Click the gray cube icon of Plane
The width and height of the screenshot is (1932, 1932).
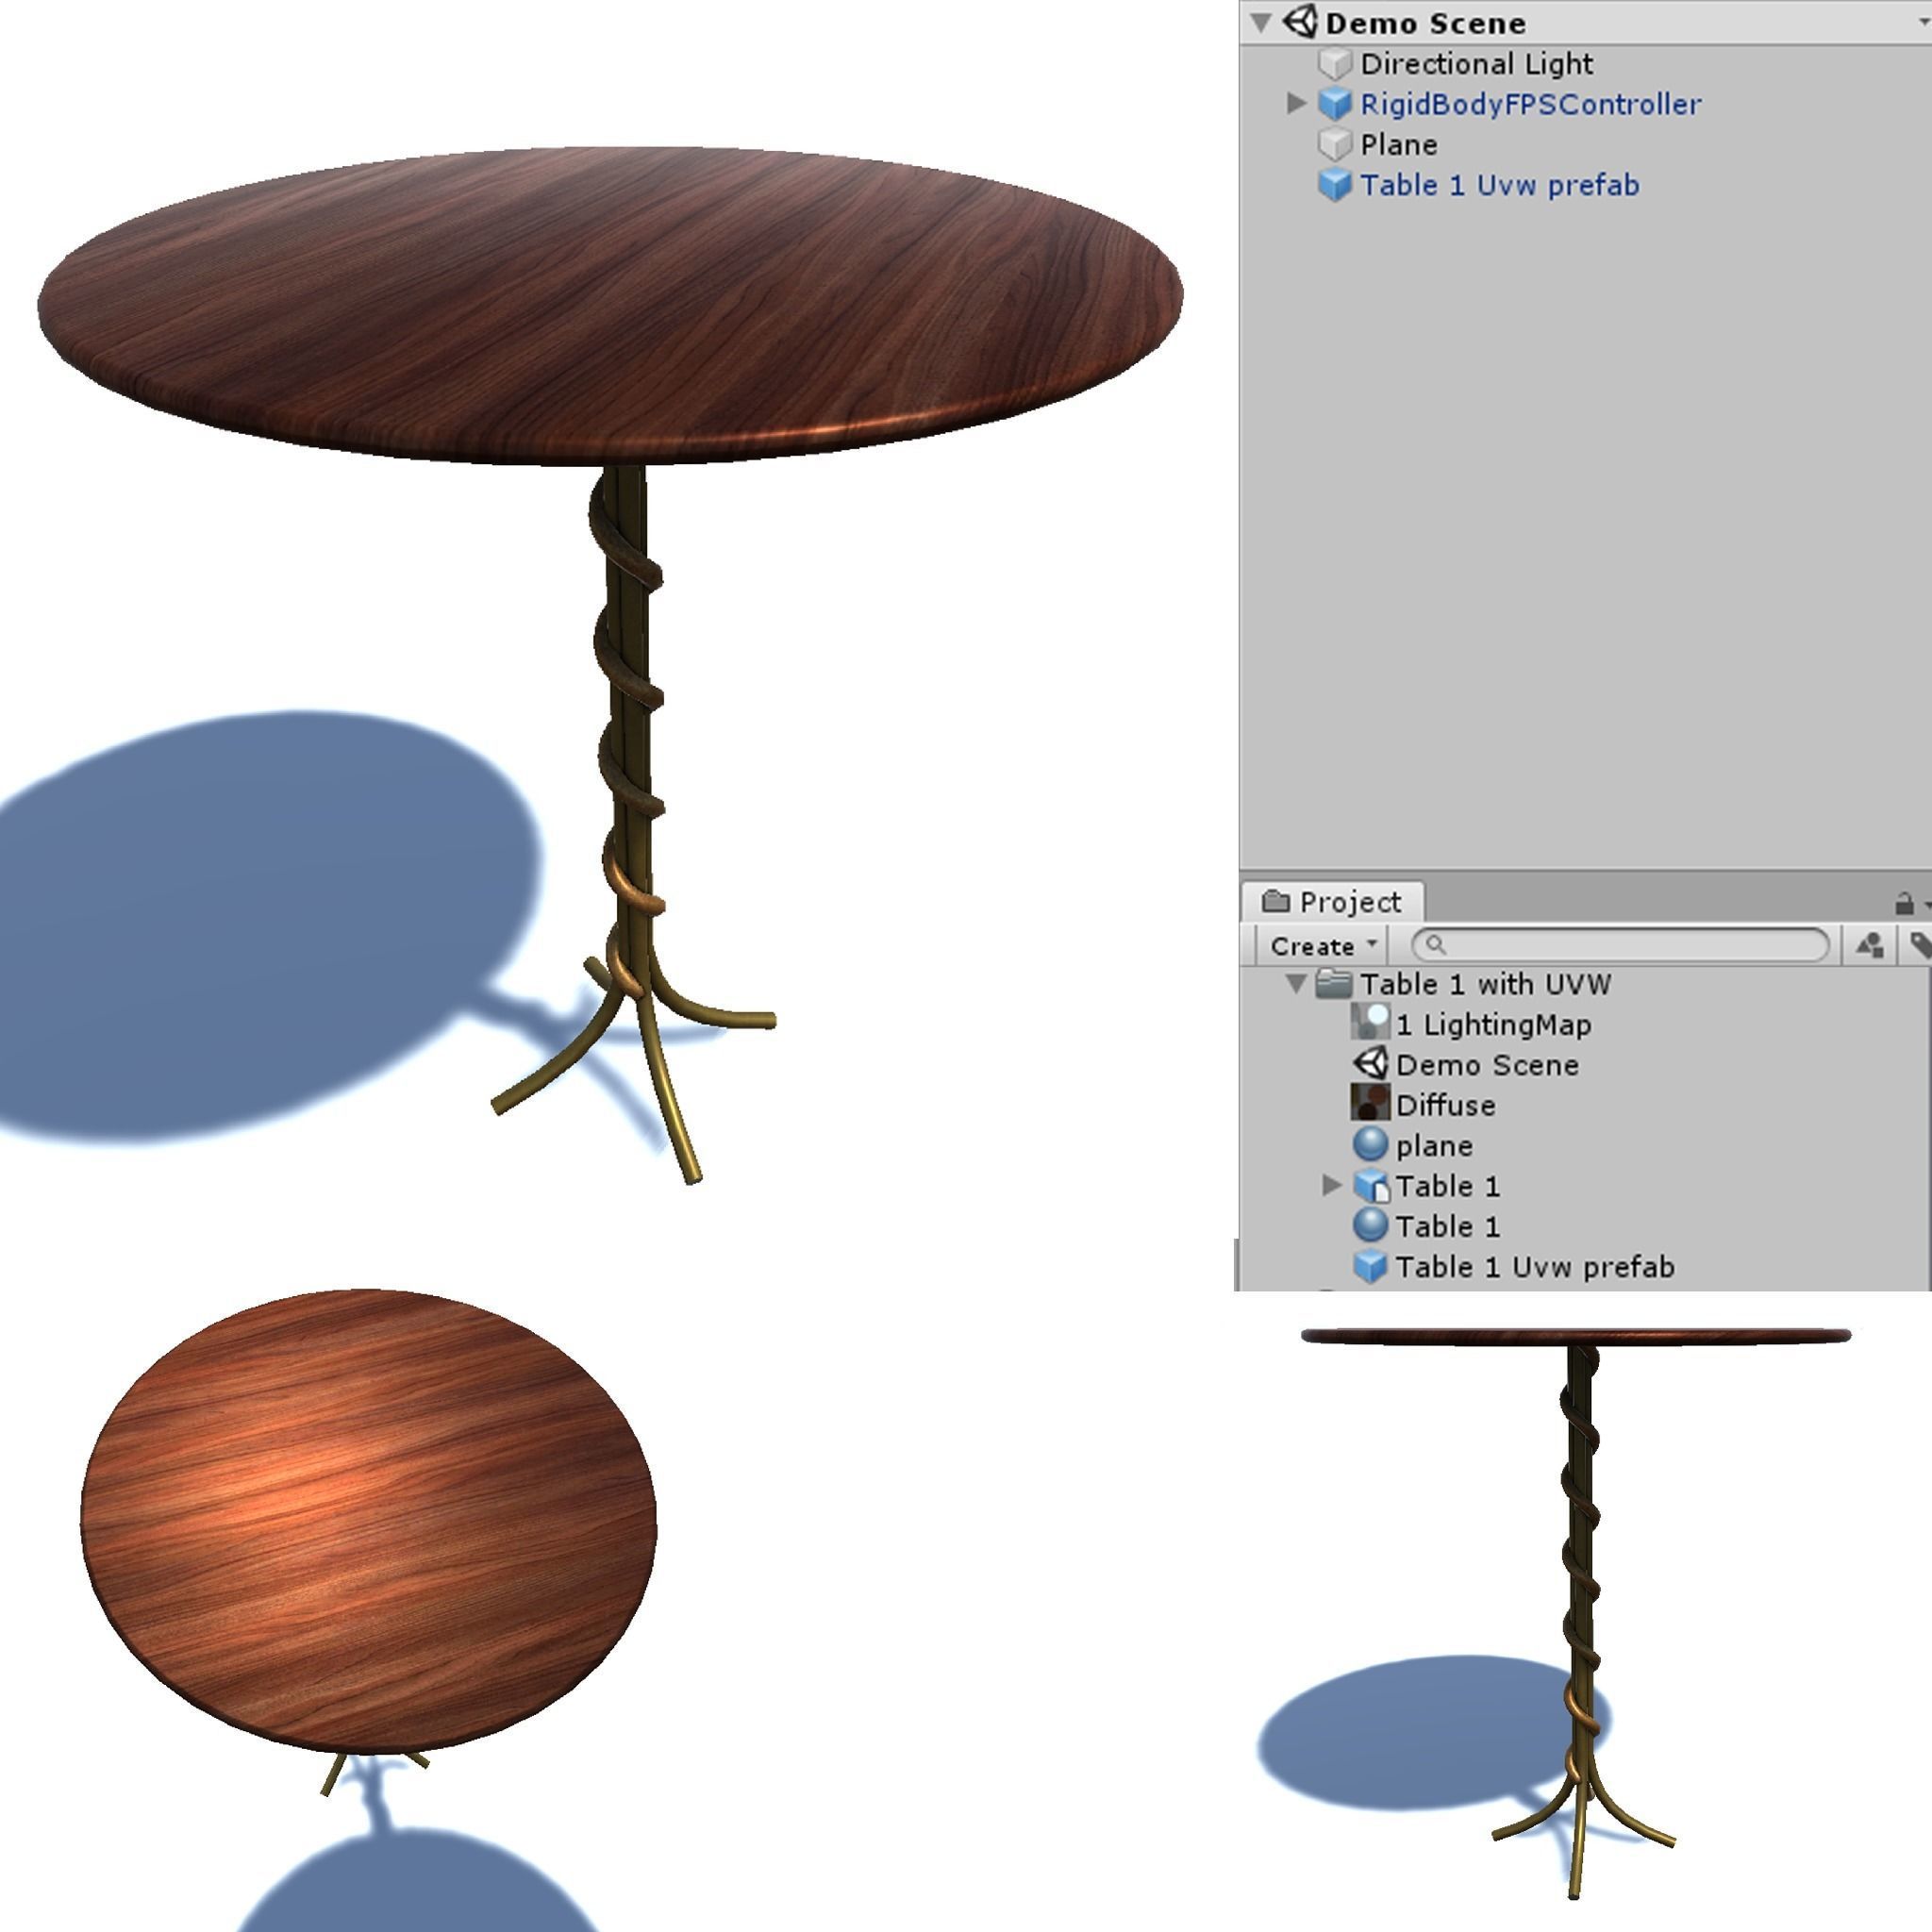1335,146
